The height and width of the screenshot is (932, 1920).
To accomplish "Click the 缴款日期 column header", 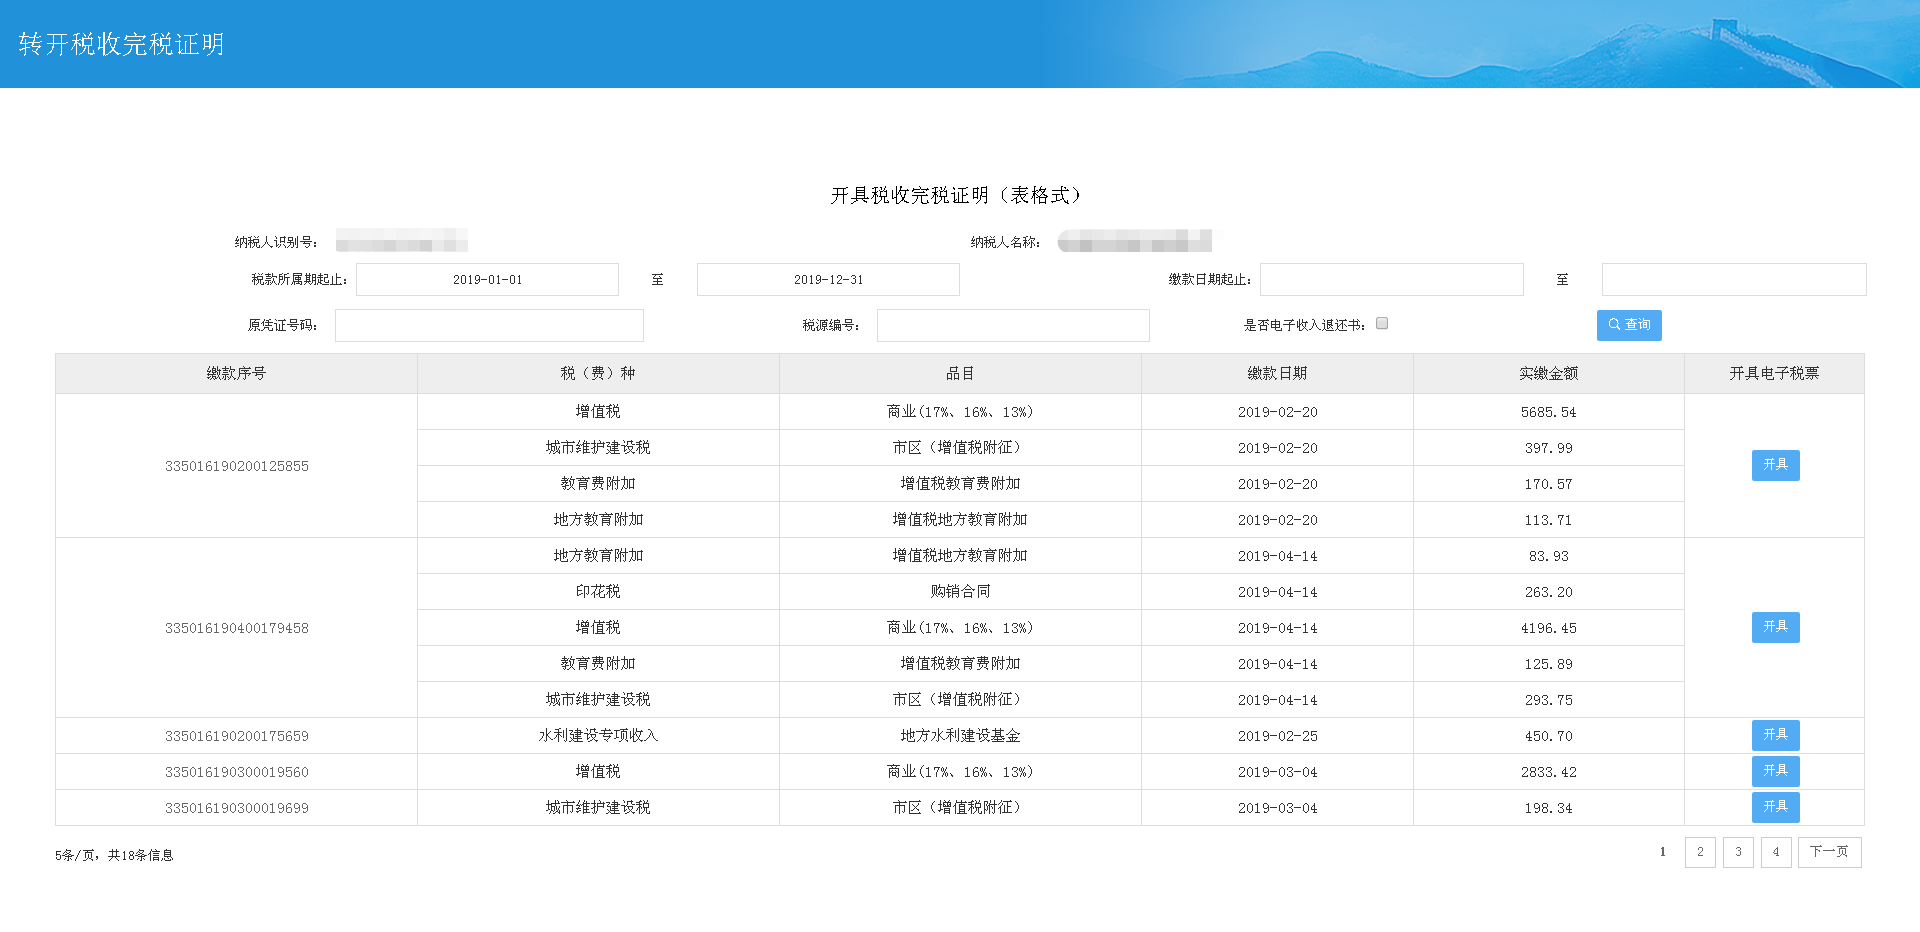I will click(1277, 373).
